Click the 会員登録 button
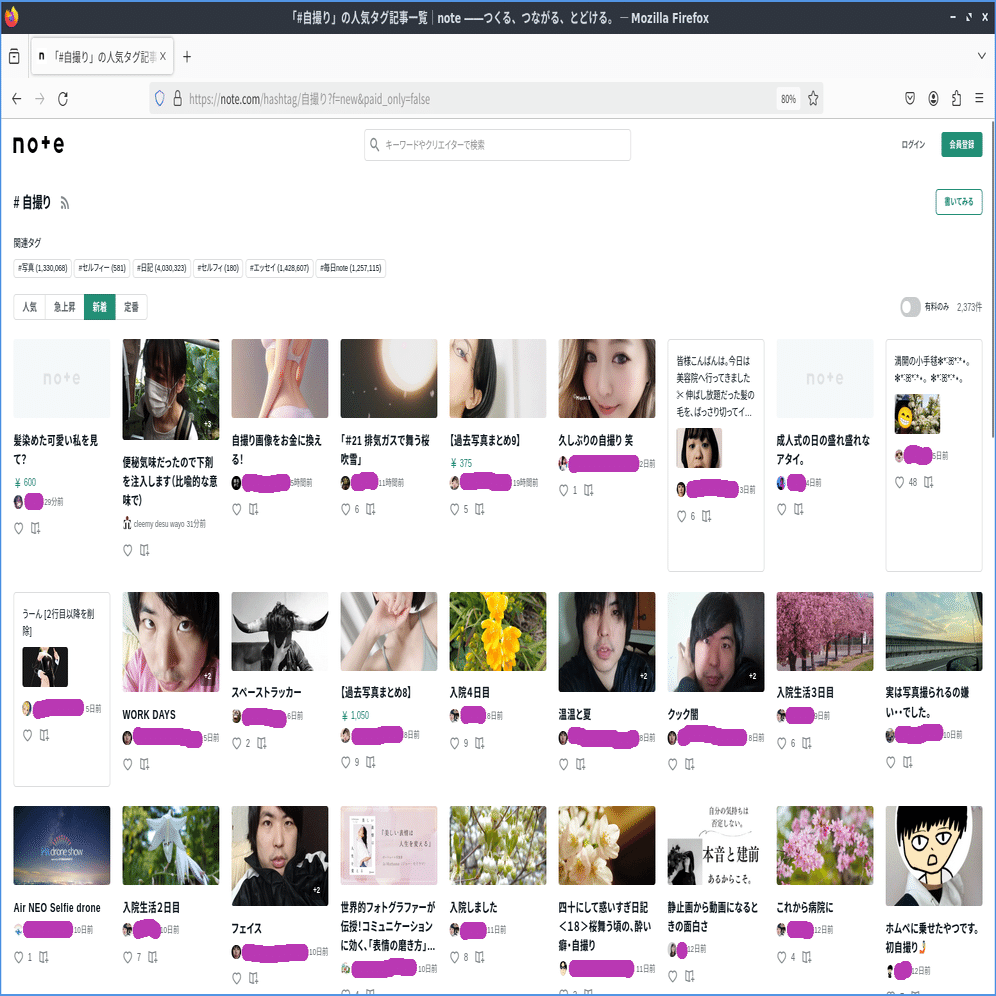This screenshot has height=996, width=996. pos(962,144)
